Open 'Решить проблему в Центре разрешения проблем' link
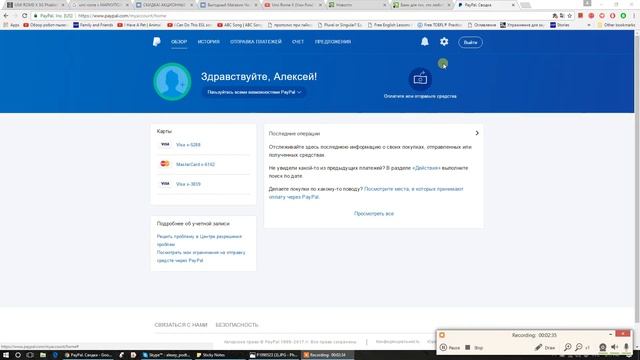The height and width of the screenshot is (360, 640). (199, 240)
